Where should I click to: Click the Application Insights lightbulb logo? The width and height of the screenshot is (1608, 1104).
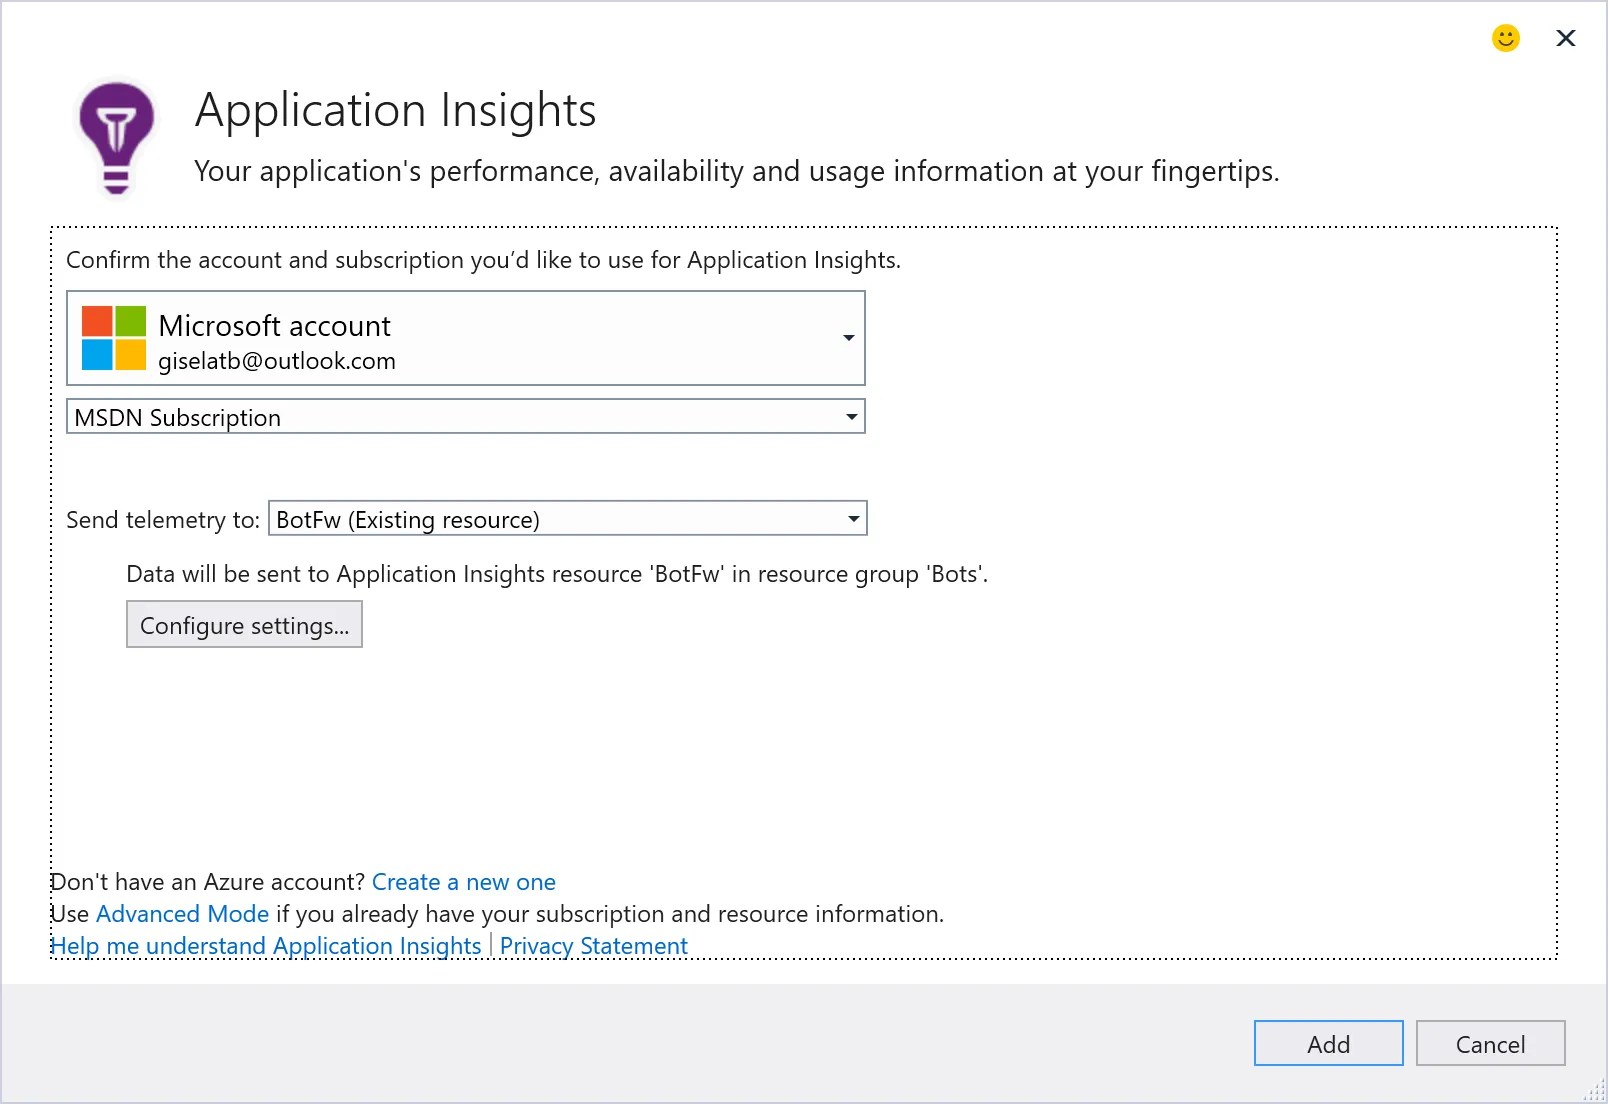tap(116, 138)
